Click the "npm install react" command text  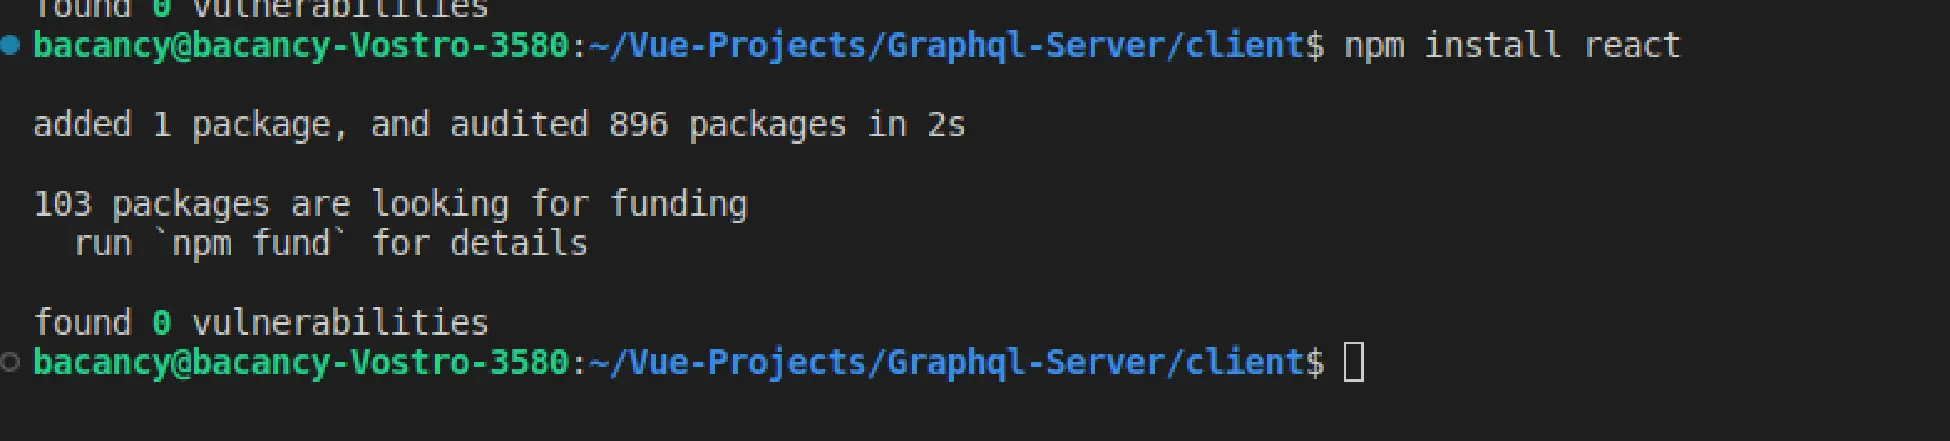point(1512,45)
